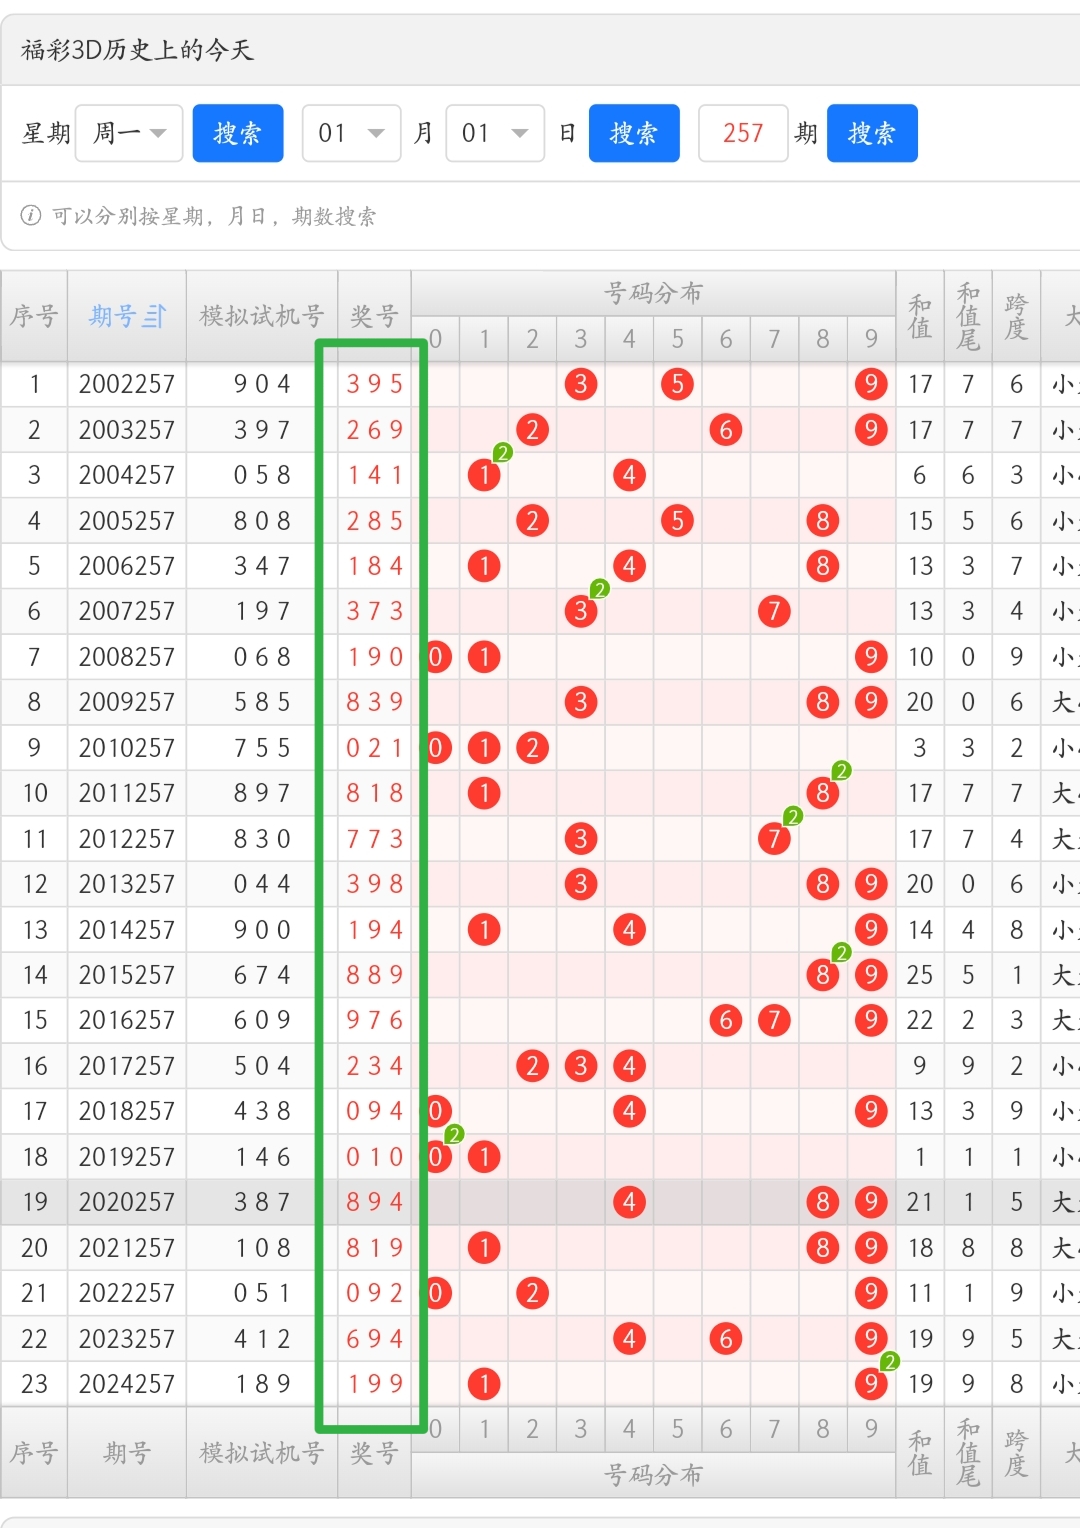This screenshot has height=1528, width=1080.
Task: Select period number 2024257
Action: pos(127,1384)
